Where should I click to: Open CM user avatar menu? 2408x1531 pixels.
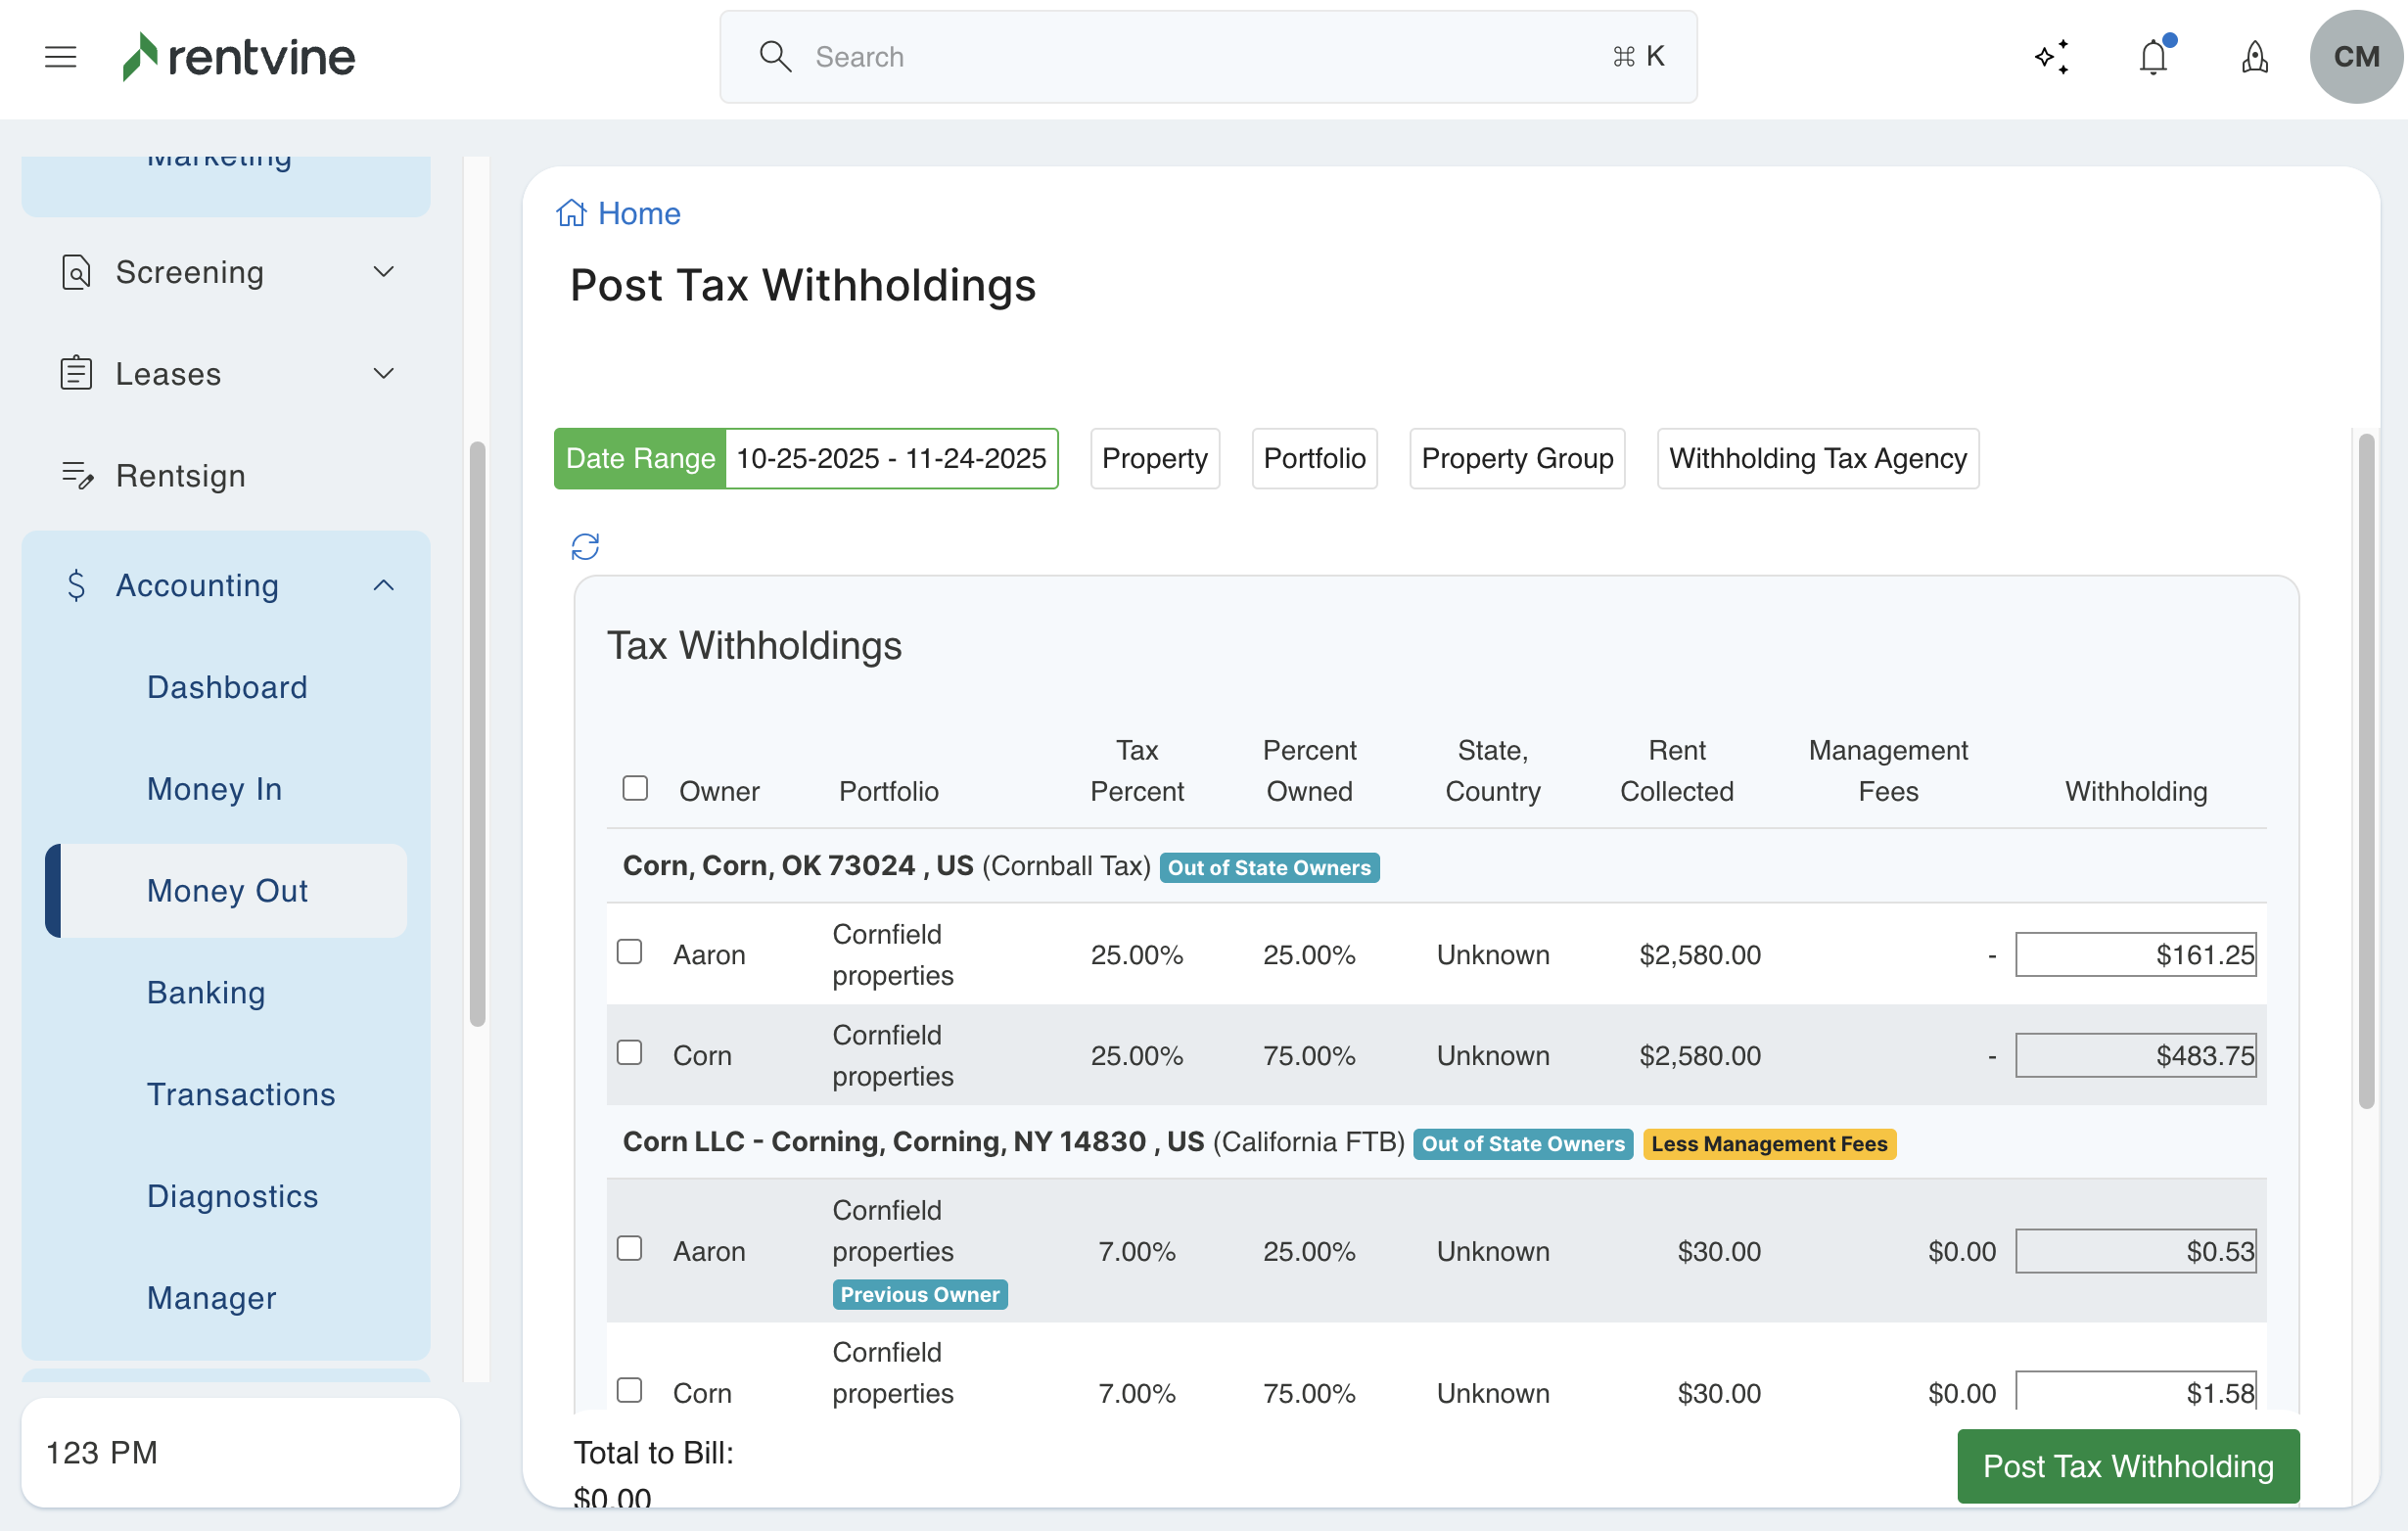2355,57
